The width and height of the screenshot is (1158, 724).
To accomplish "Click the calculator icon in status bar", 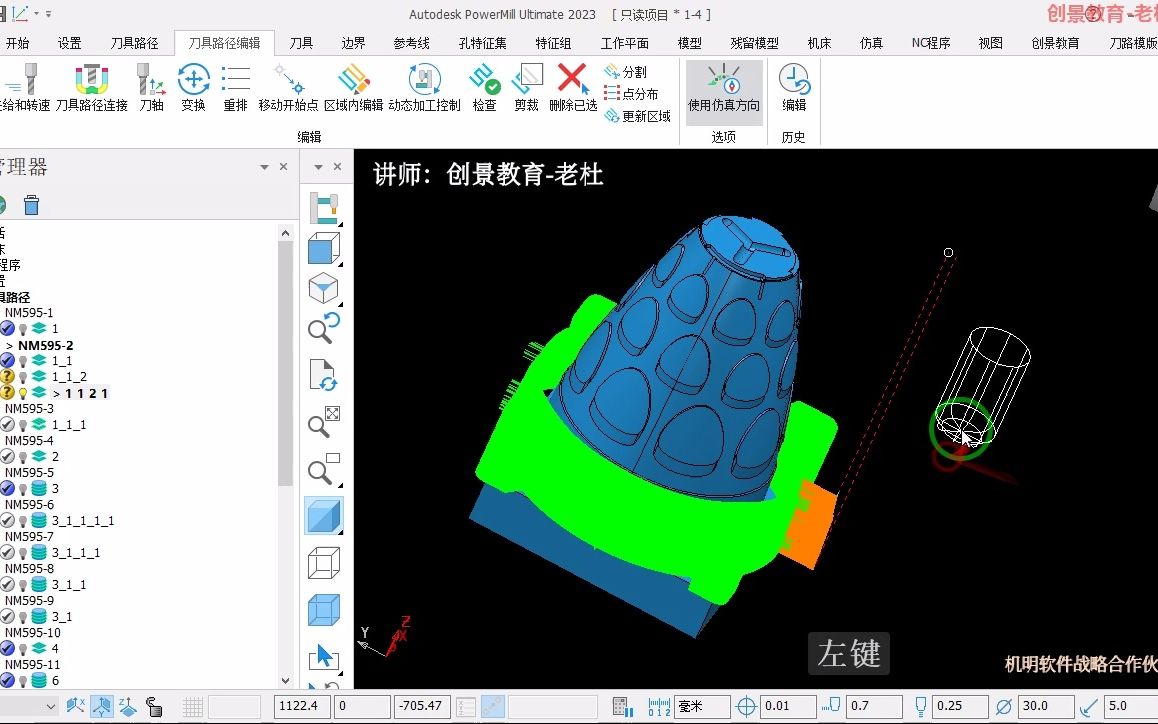I will click(623, 707).
